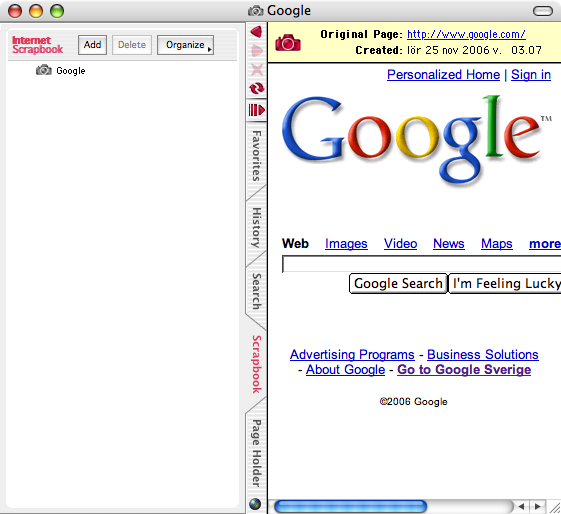
Task: Click the red refresh arrows icon
Action: coord(257,88)
